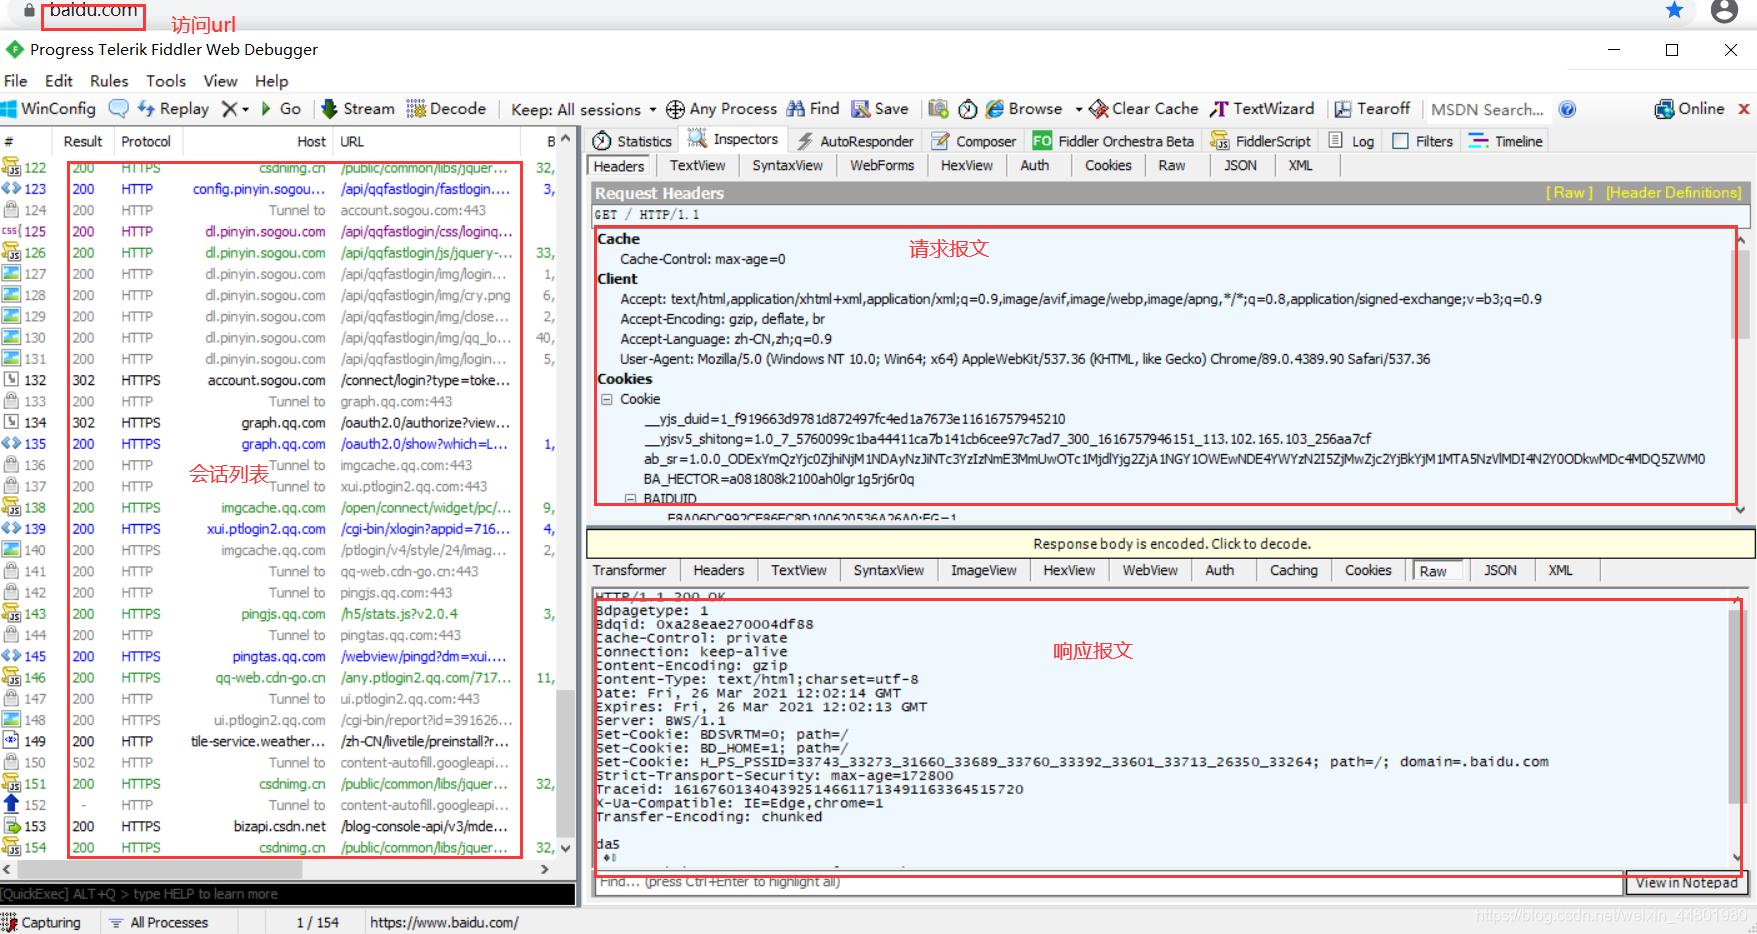1757x934 pixels.
Task: Save sessions using Save button
Action: [880, 109]
